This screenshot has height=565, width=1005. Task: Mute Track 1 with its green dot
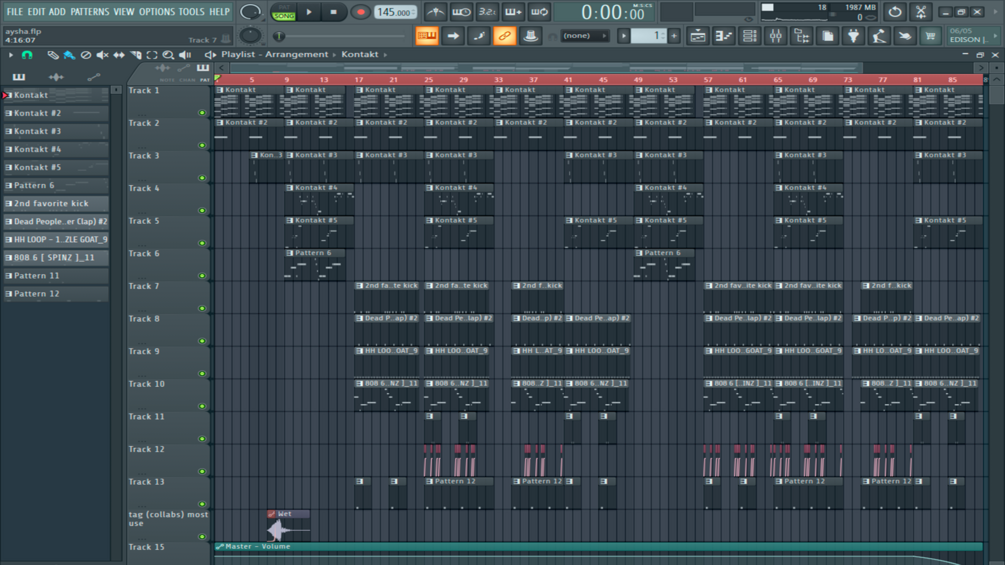[202, 113]
